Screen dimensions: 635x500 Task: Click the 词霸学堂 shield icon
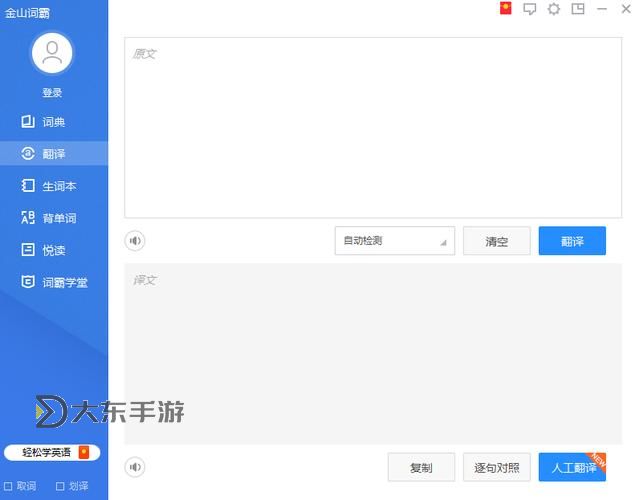point(28,281)
